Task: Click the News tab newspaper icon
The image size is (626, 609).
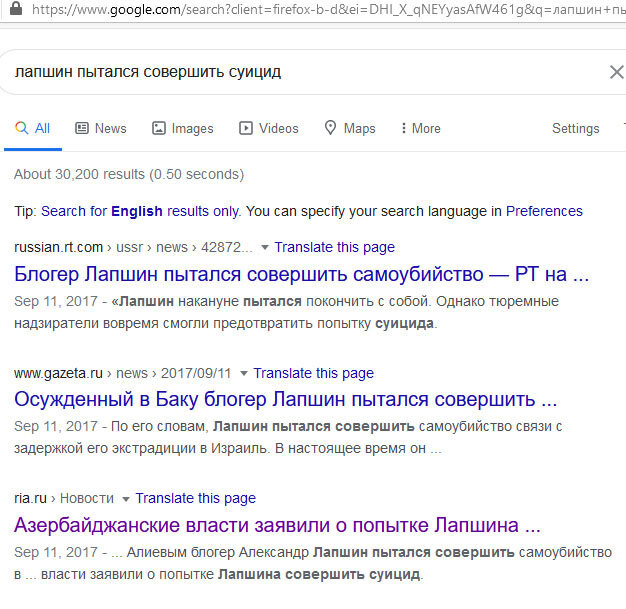Action: point(82,128)
